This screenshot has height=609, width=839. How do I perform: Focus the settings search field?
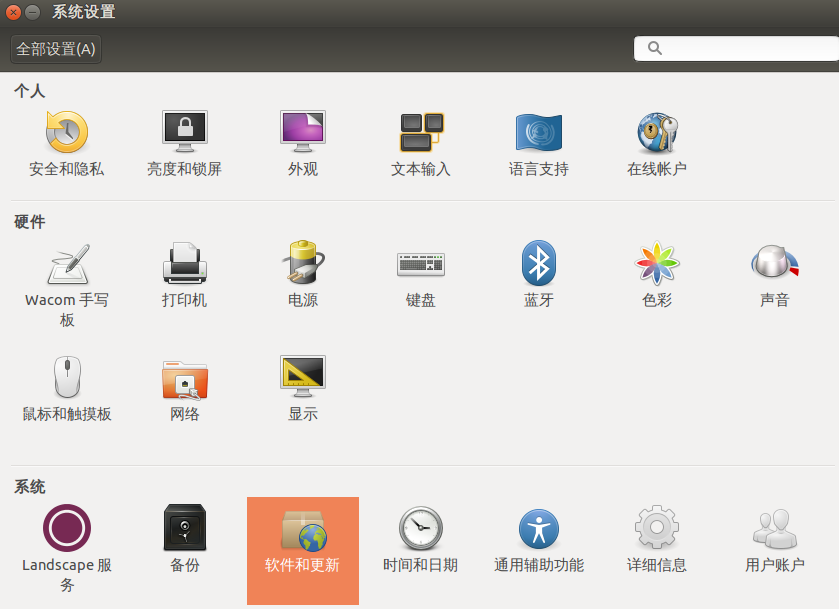[736, 49]
